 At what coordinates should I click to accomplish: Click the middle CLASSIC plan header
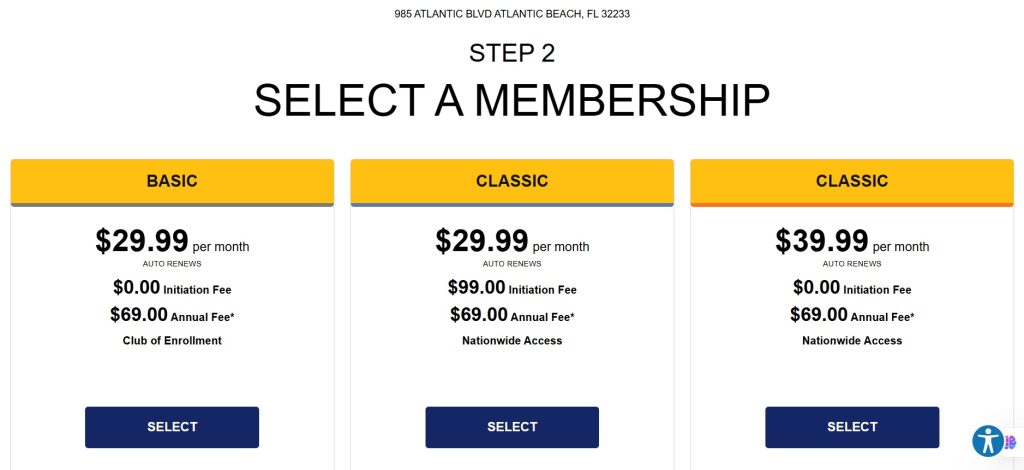512,181
